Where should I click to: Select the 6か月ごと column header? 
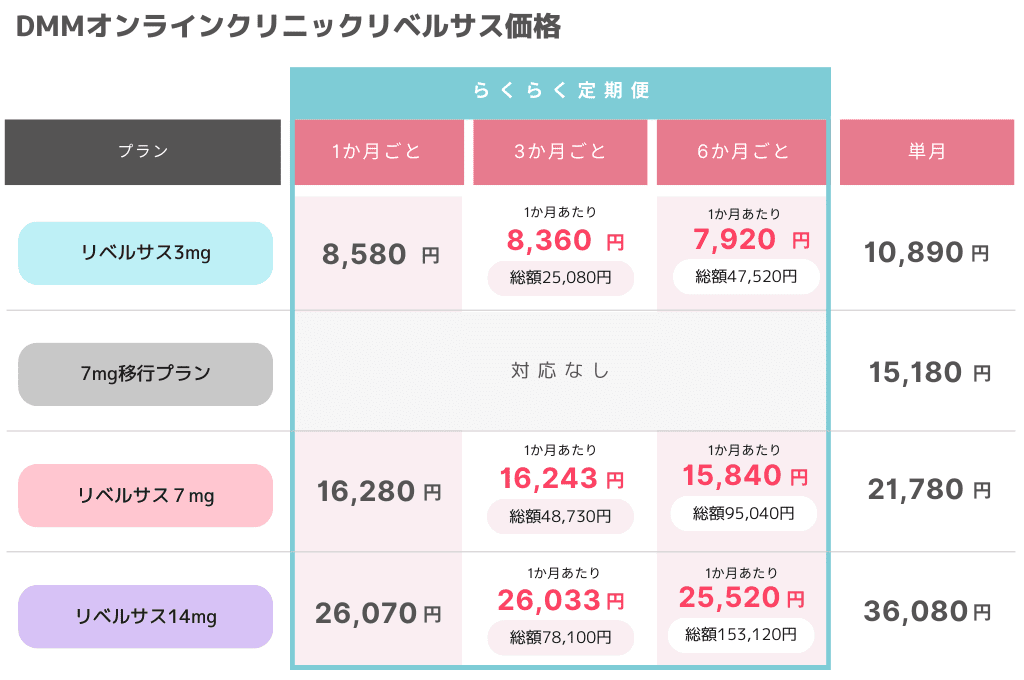(x=743, y=152)
